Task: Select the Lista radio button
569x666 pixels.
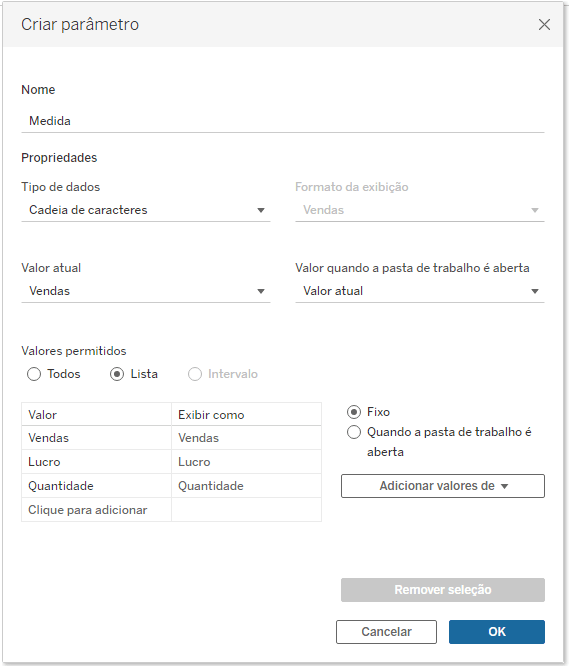Action: [117, 374]
